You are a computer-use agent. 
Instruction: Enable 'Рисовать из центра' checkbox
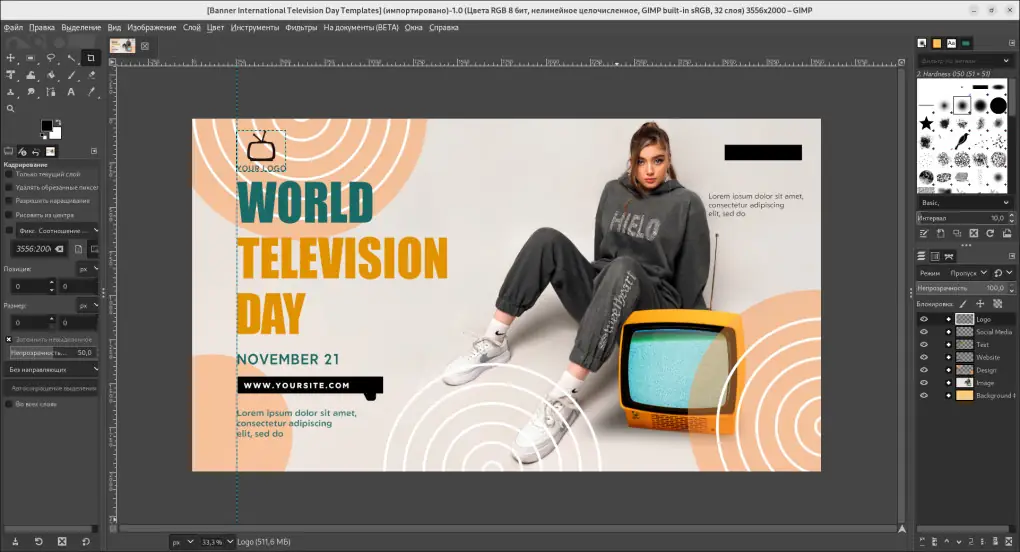coord(9,215)
